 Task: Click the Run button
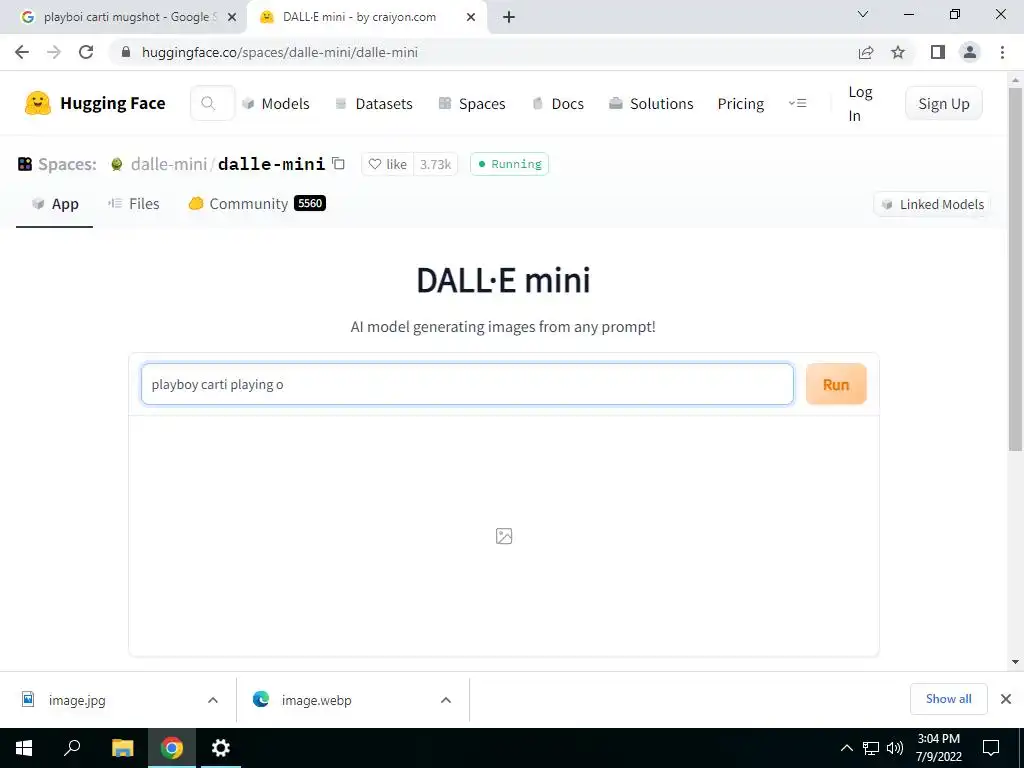[x=836, y=384]
